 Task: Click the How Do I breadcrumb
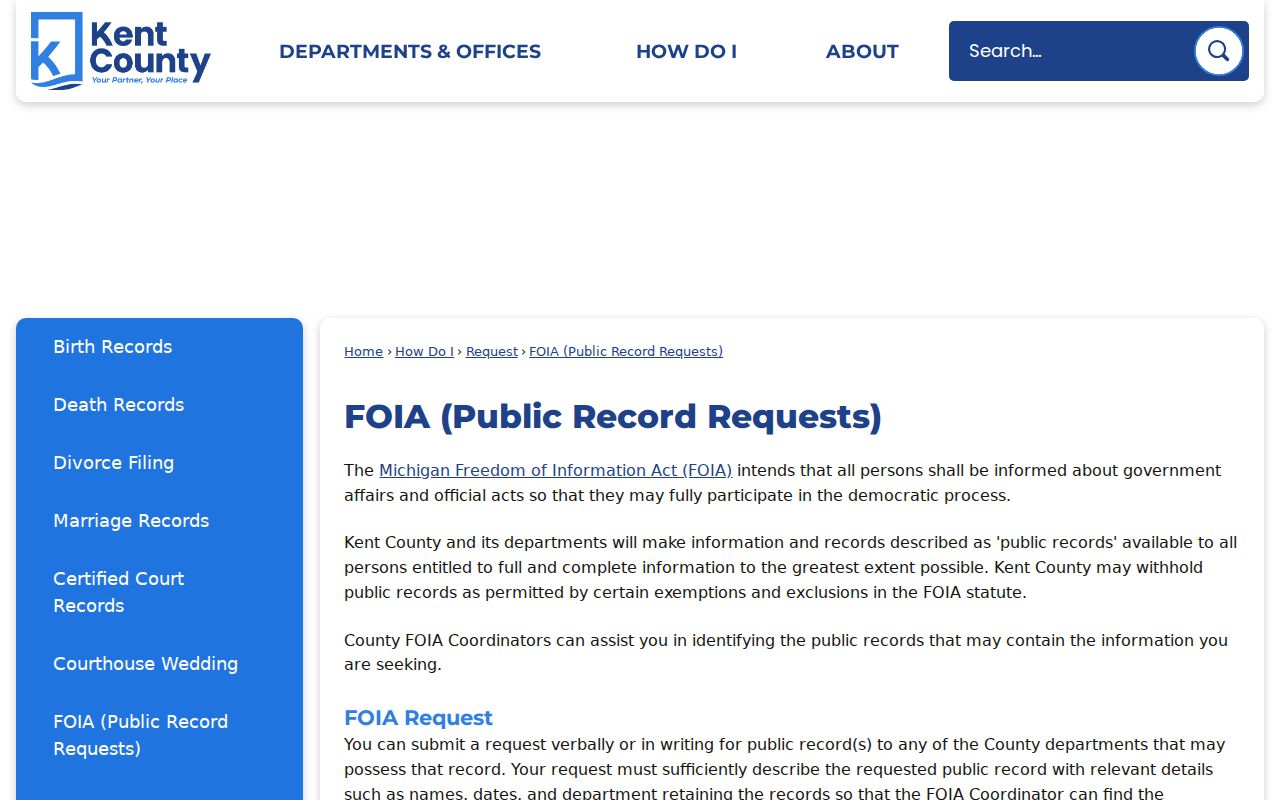(424, 351)
